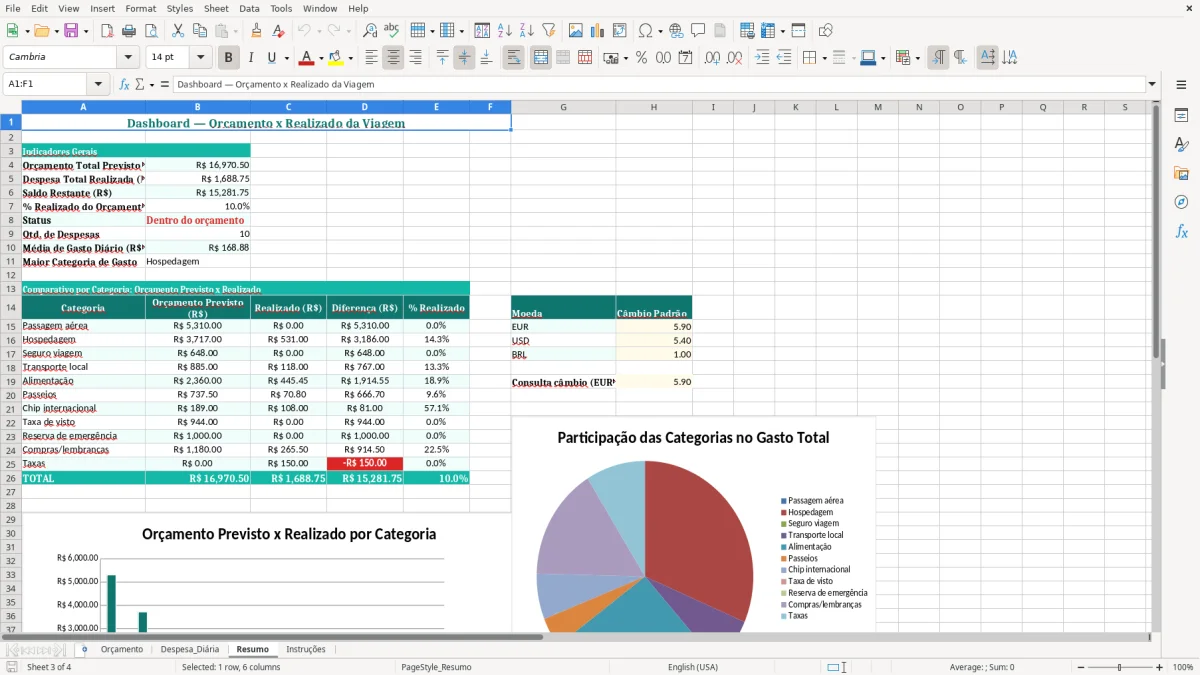
Task: Open the Sheet menu
Action: click(x=216, y=8)
